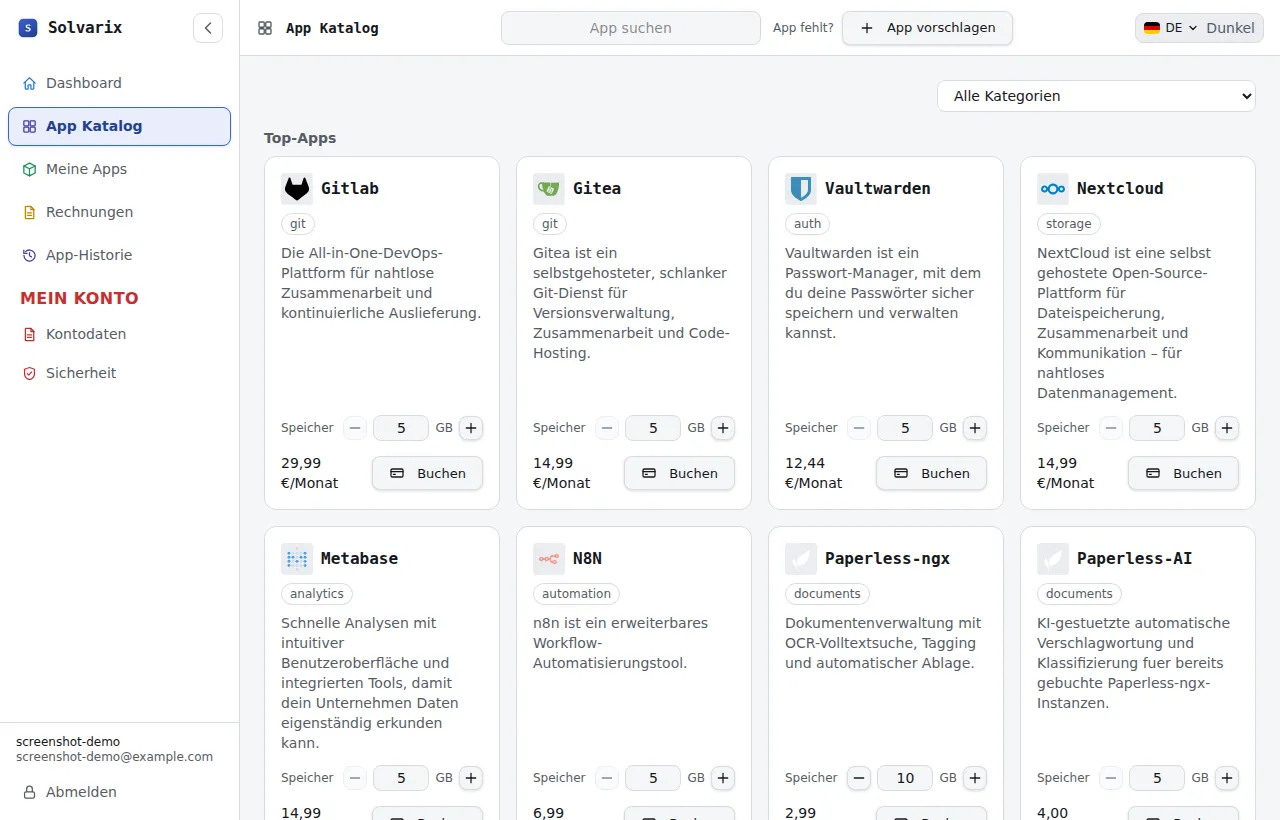This screenshot has height=820, width=1280.
Task: Click the Top-Apps section heading
Action: coord(300,138)
